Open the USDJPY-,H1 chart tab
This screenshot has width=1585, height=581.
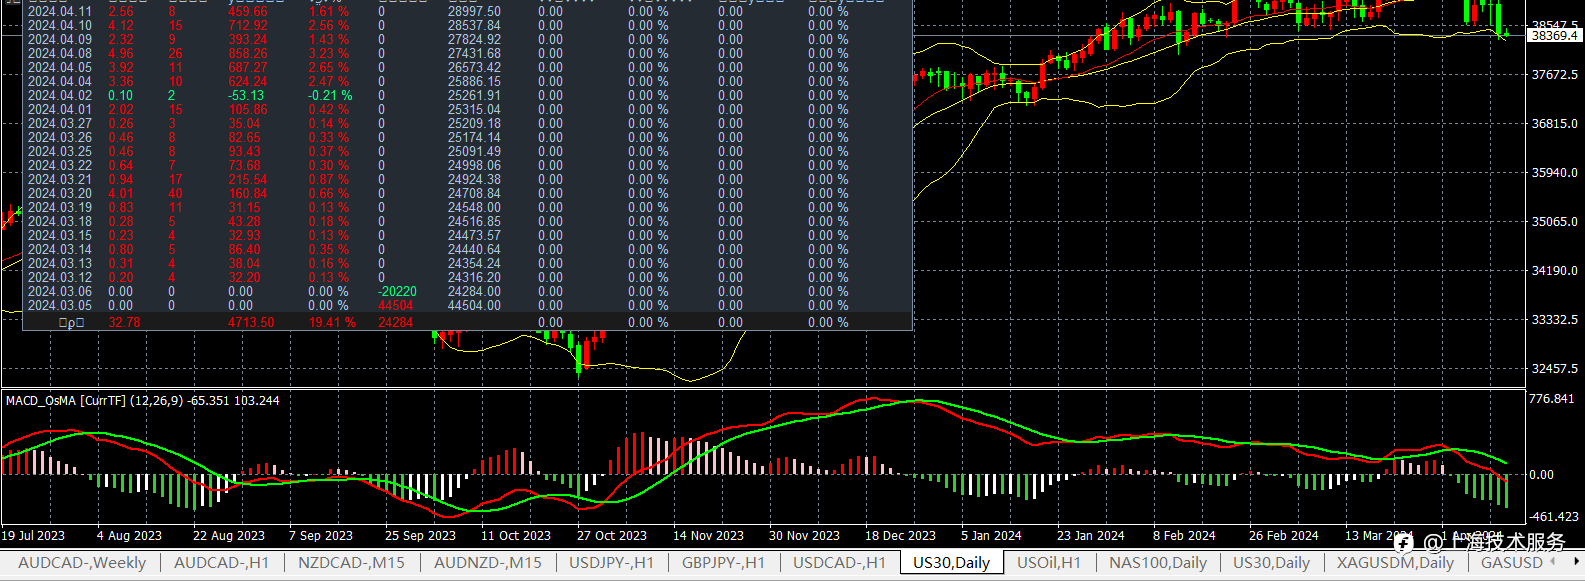pos(611,563)
